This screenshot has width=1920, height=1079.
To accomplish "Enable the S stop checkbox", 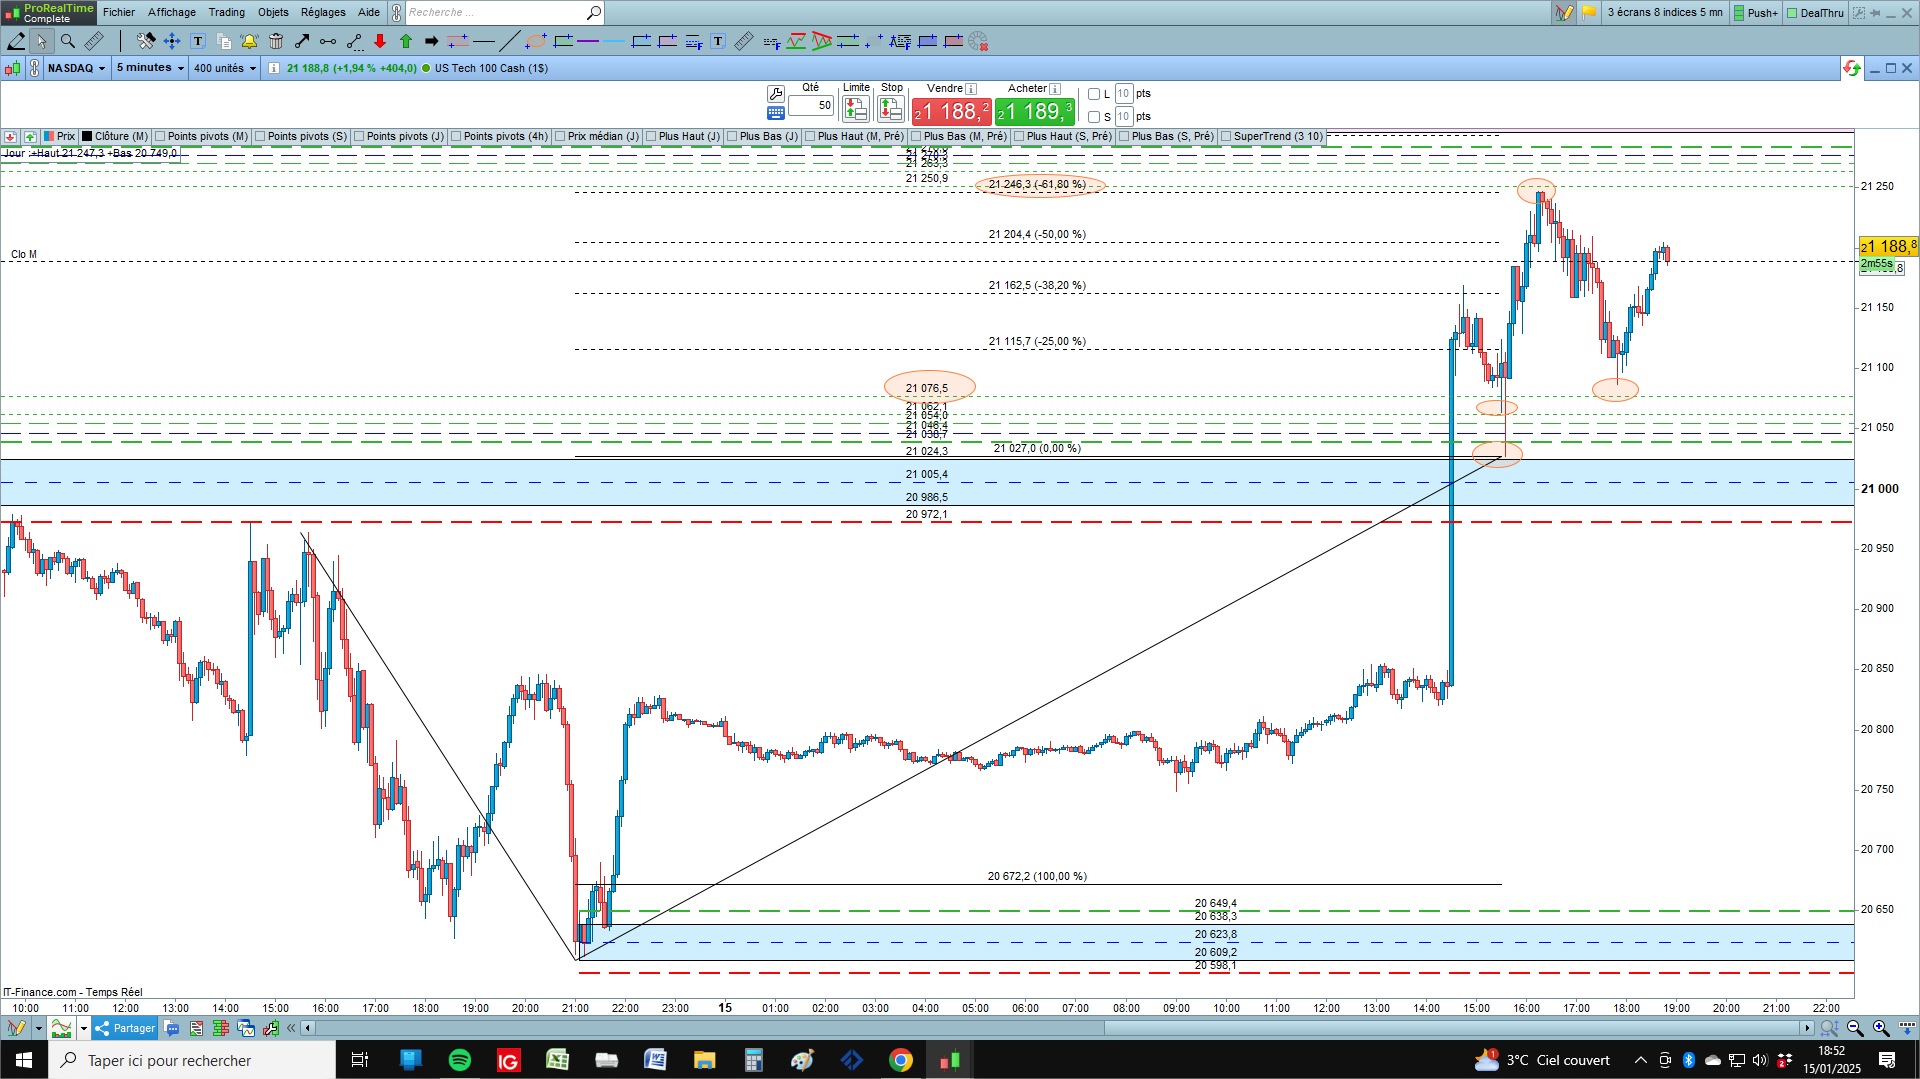I will (1094, 117).
